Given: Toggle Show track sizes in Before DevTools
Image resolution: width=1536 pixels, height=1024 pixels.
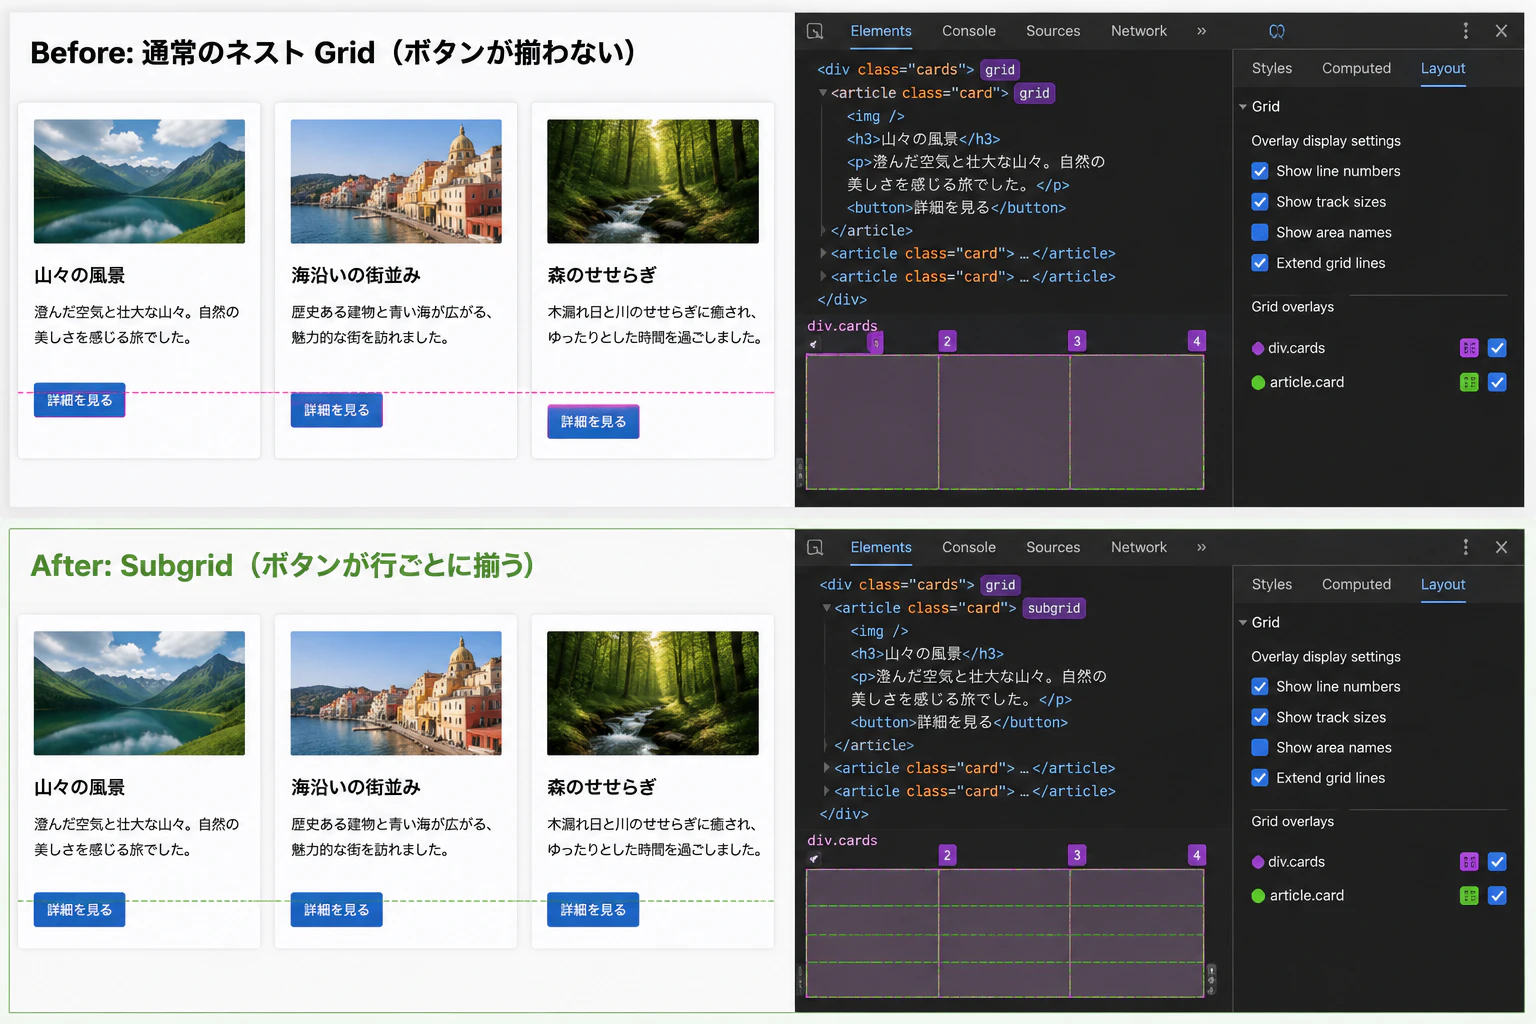Looking at the screenshot, I should coord(1260,202).
